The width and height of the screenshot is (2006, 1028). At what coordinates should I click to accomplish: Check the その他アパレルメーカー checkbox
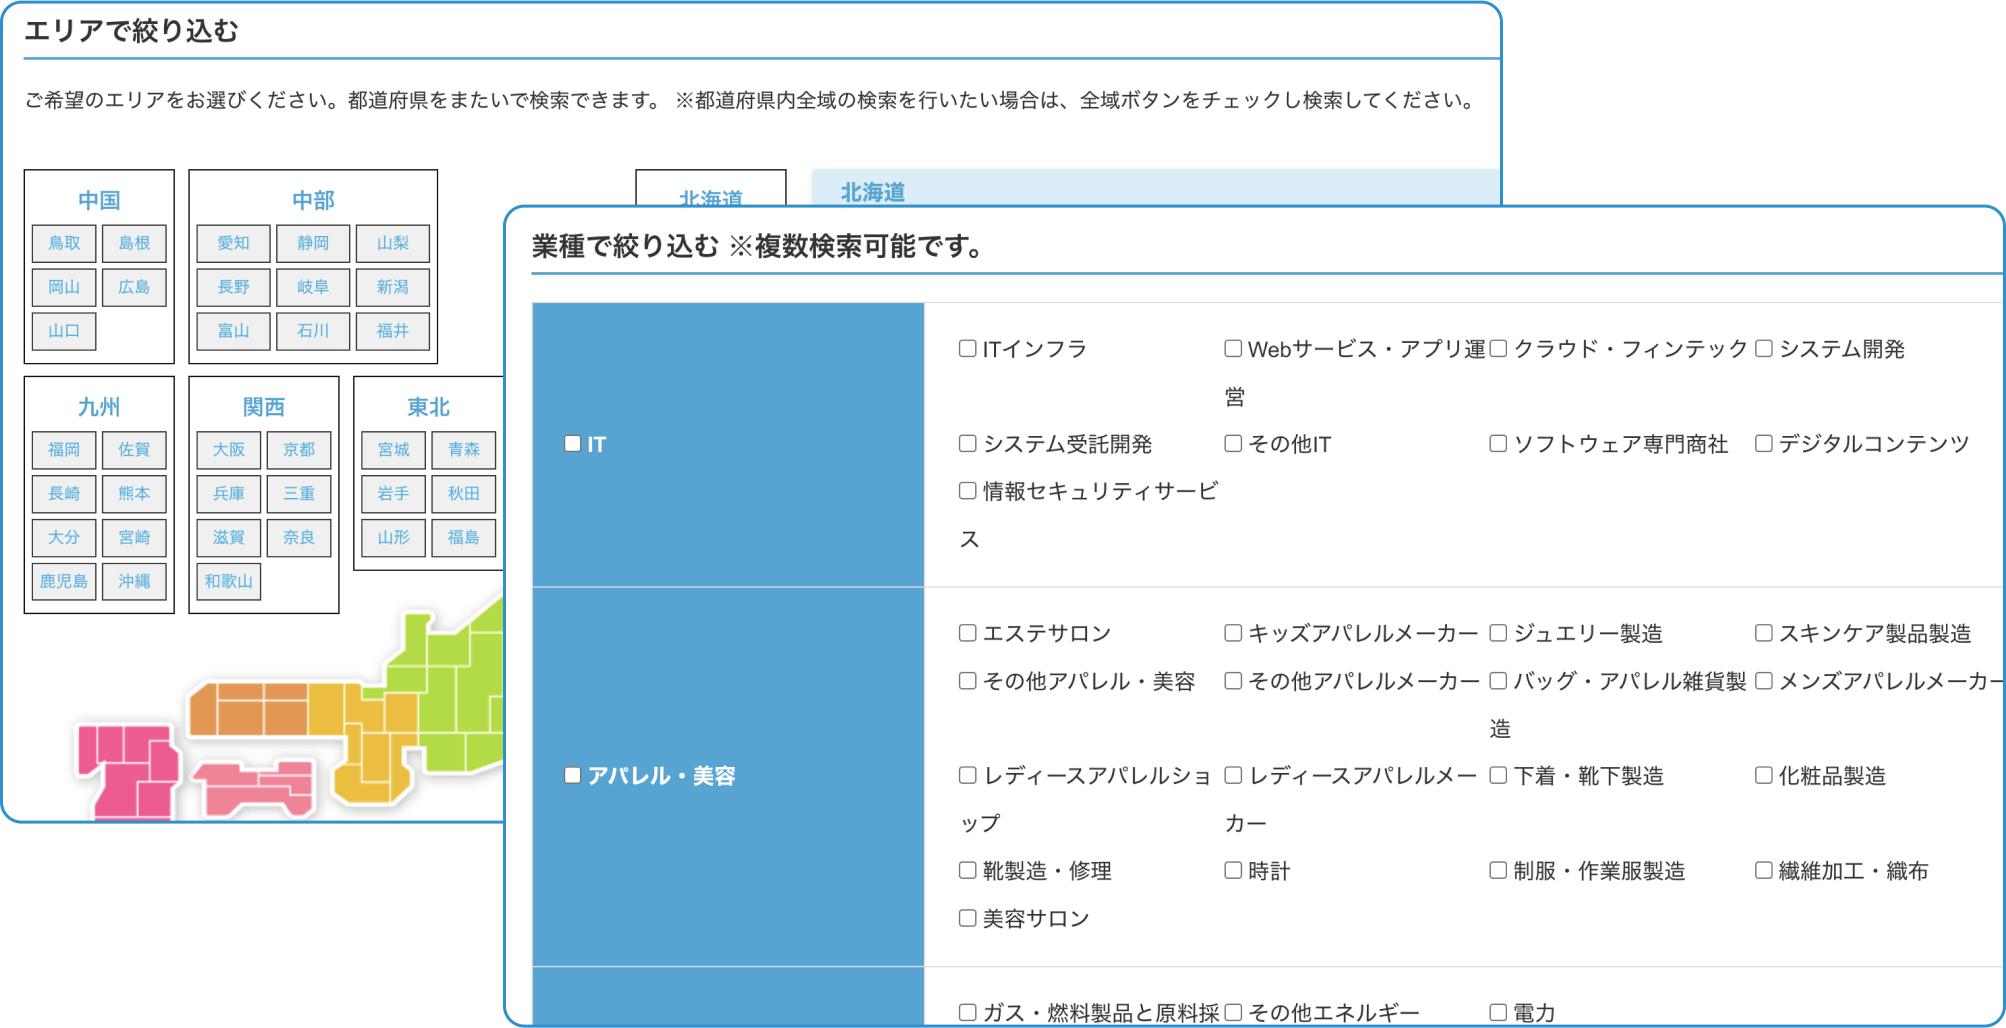click(x=1233, y=680)
